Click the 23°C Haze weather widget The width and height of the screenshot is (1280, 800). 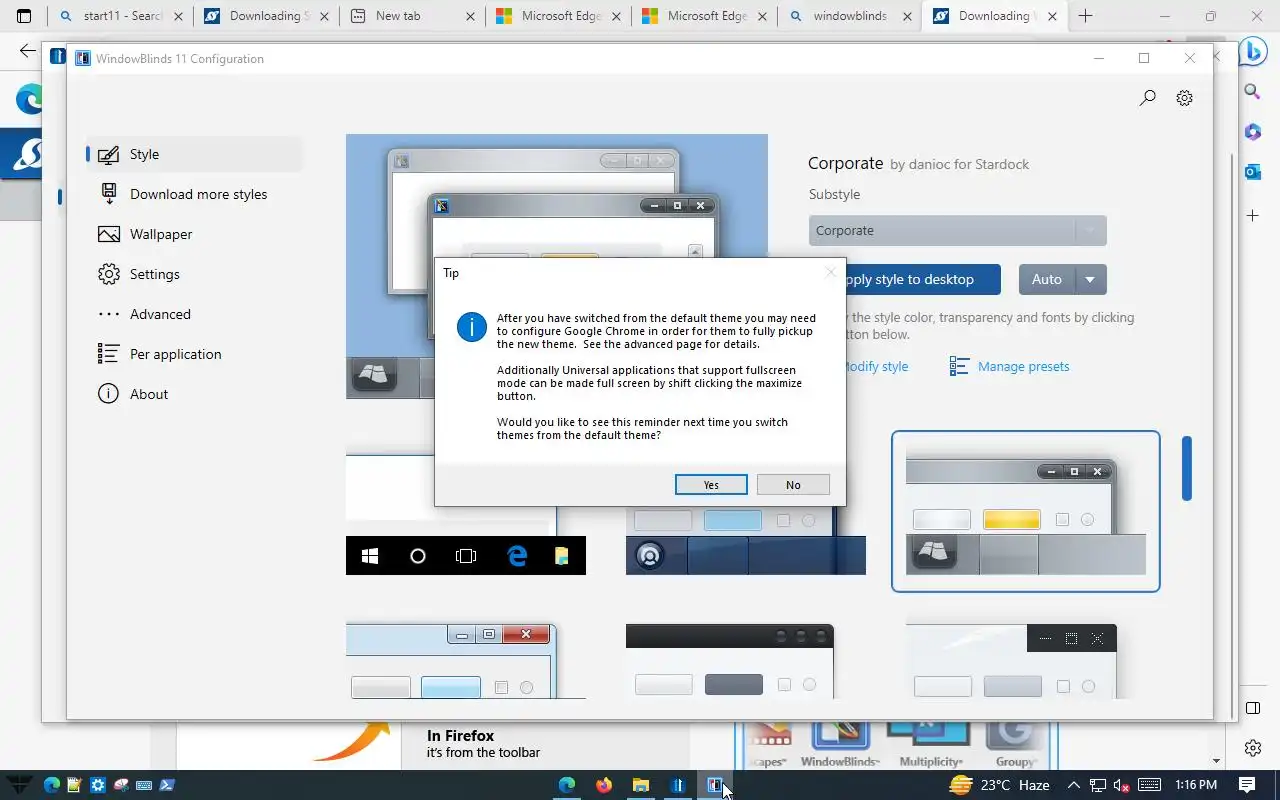[x=999, y=785]
